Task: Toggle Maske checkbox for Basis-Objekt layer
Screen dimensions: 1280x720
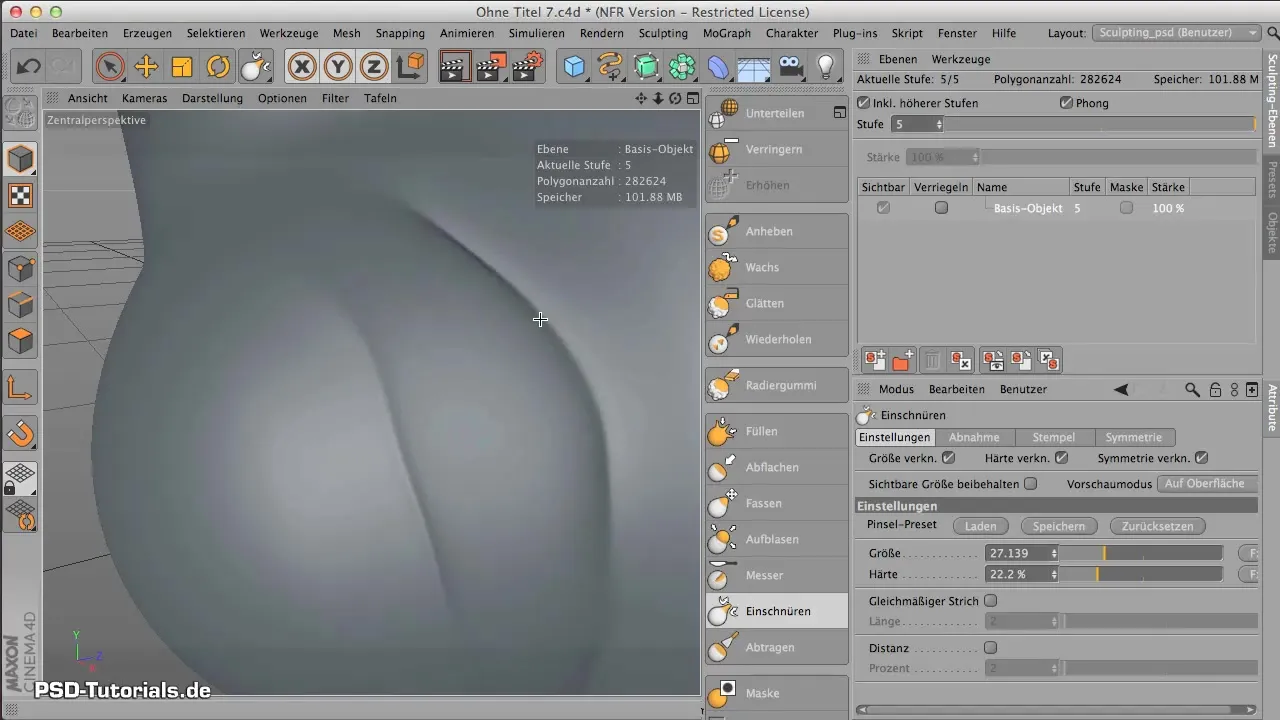Action: click(x=1127, y=208)
